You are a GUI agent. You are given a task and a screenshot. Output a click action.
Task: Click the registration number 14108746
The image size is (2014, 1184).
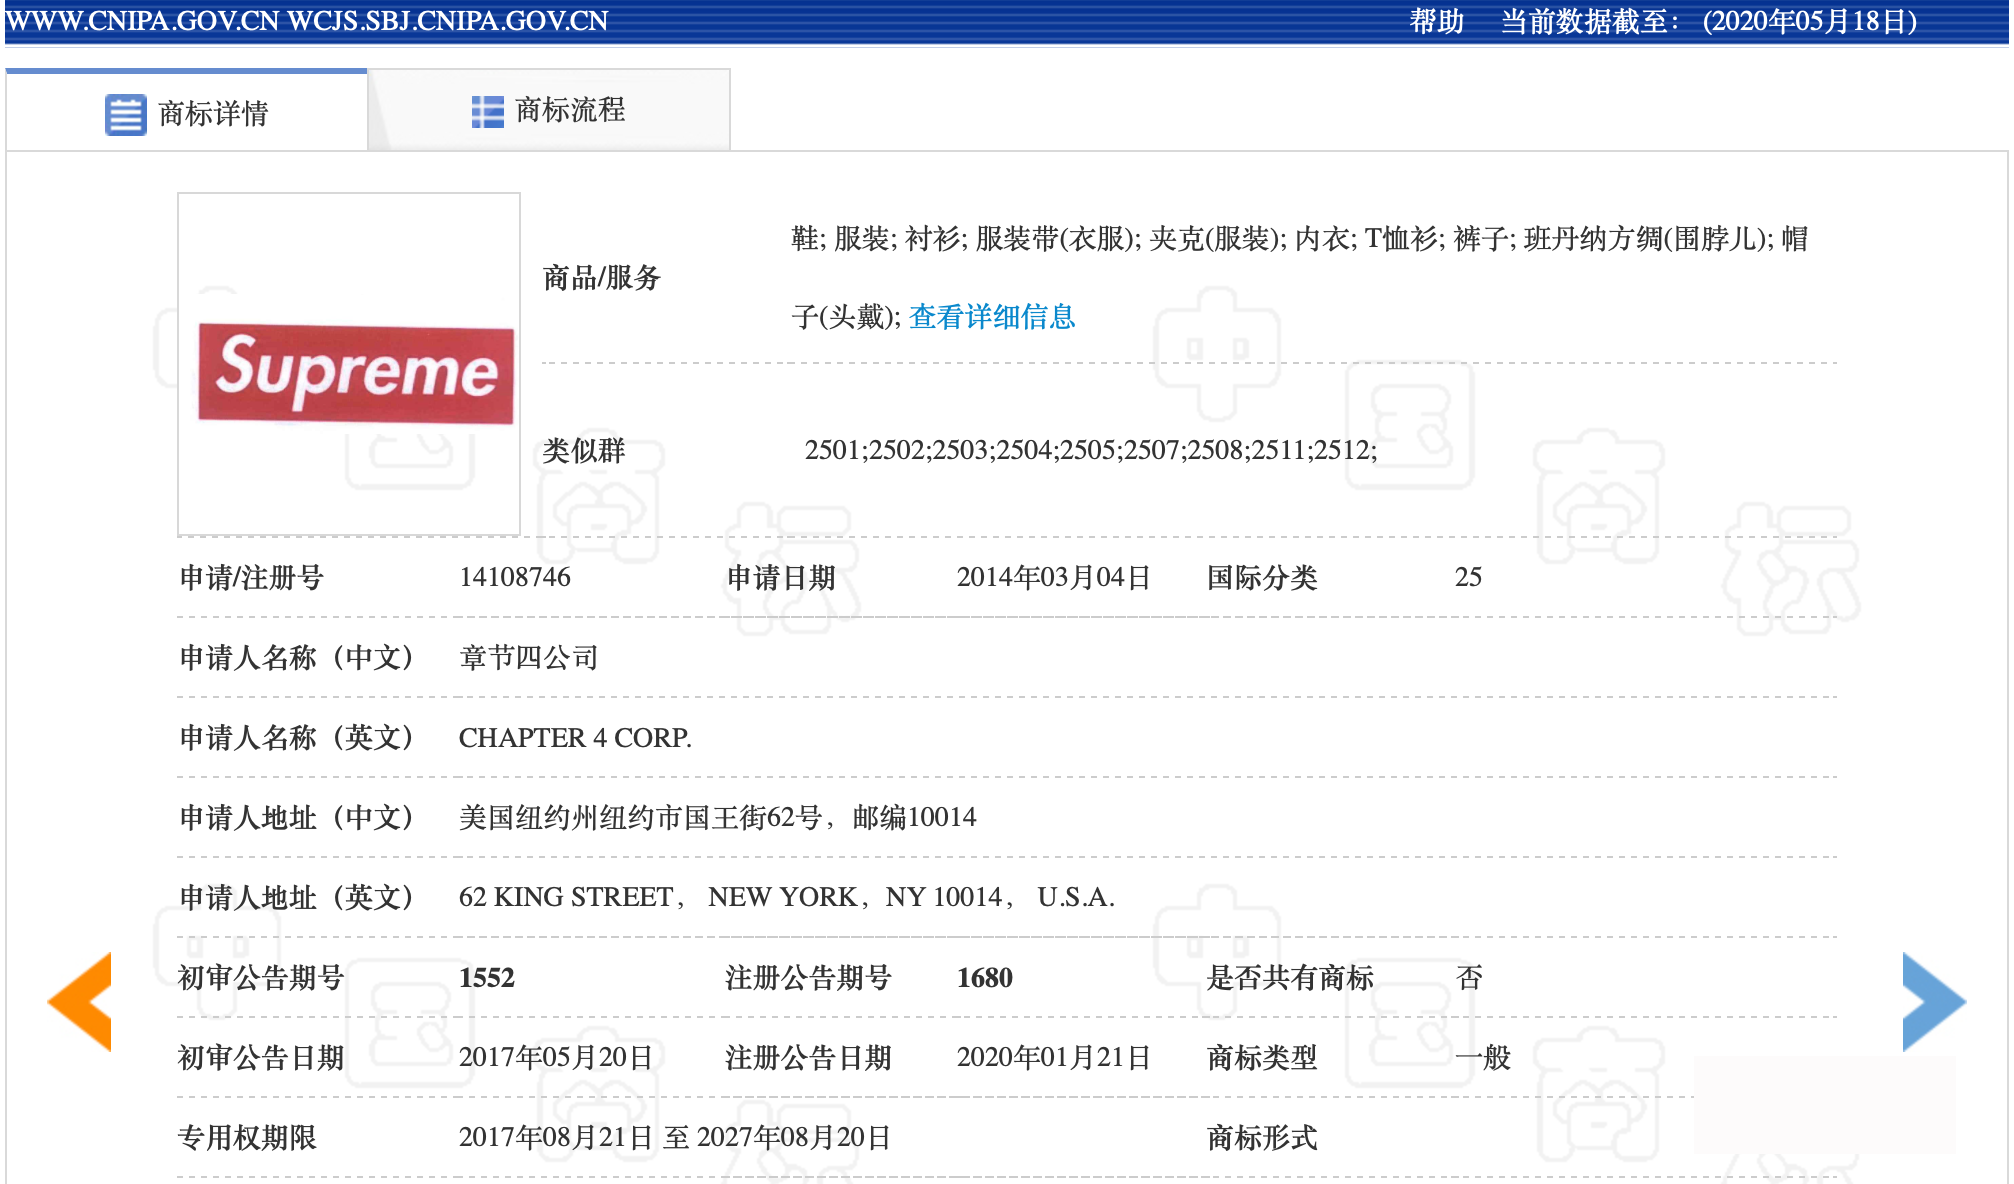pos(514,577)
